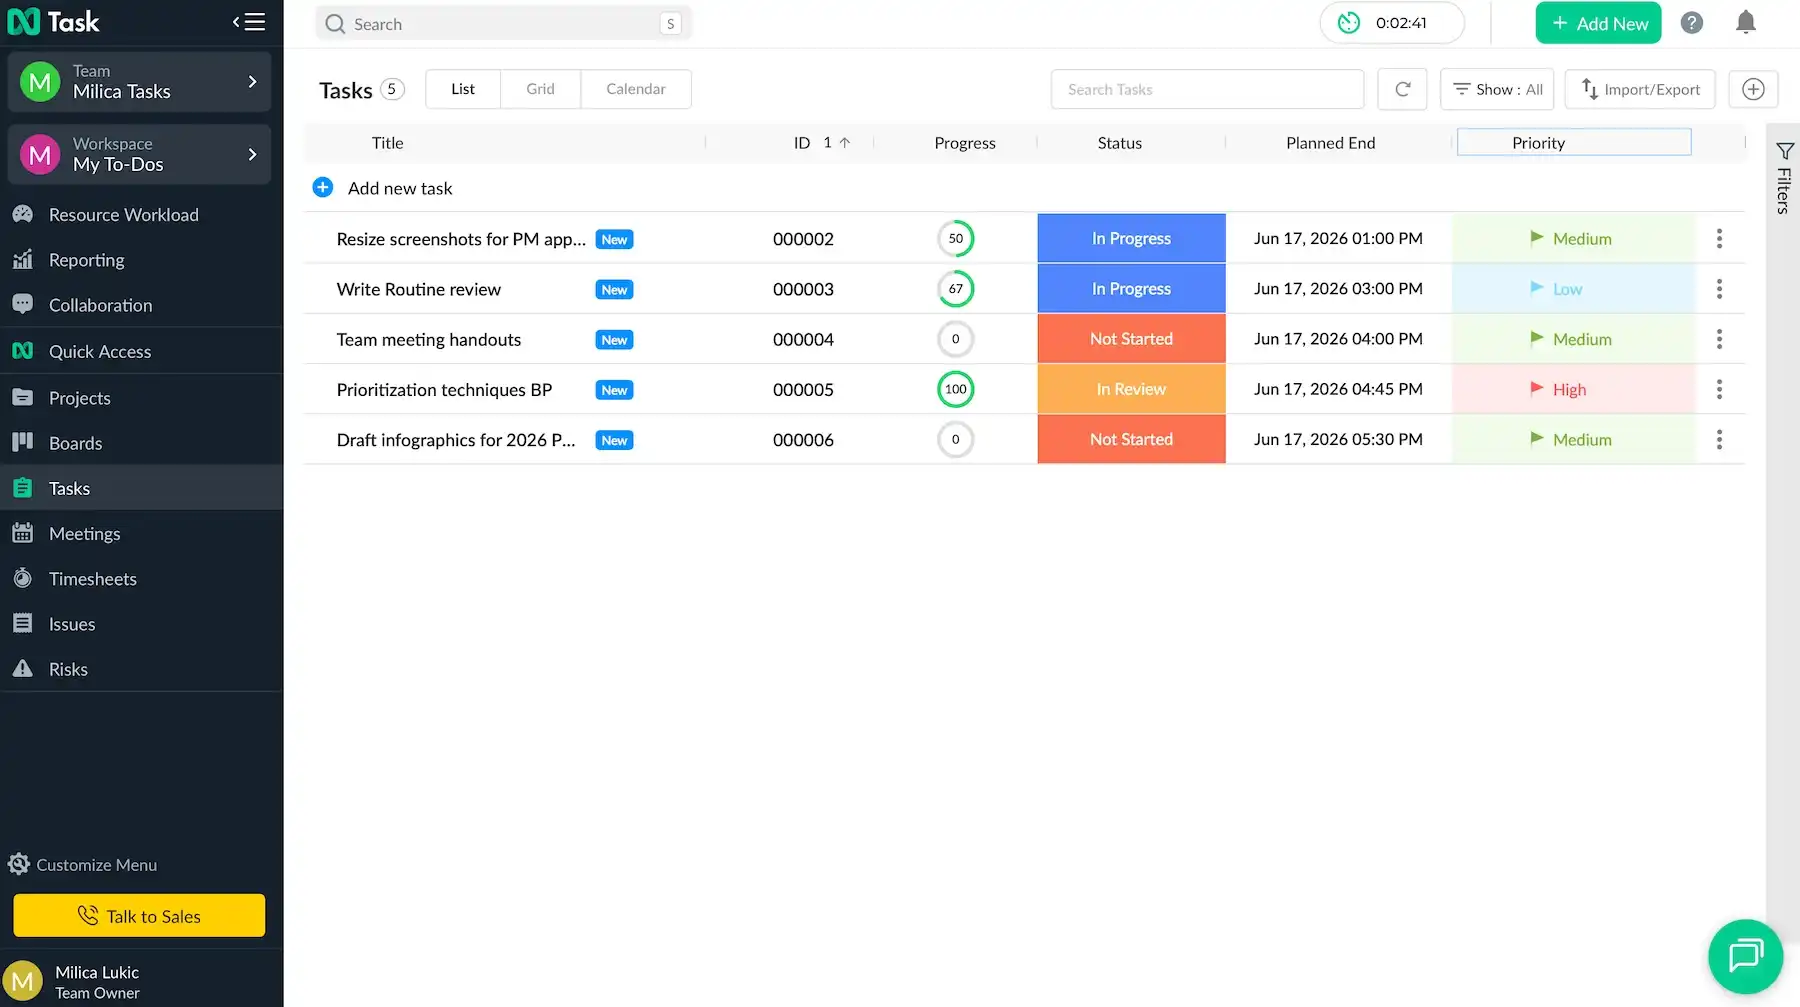This screenshot has width=1800, height=1007.
Task: Open notifications bell icon
Action: (x=1746, y=23)
